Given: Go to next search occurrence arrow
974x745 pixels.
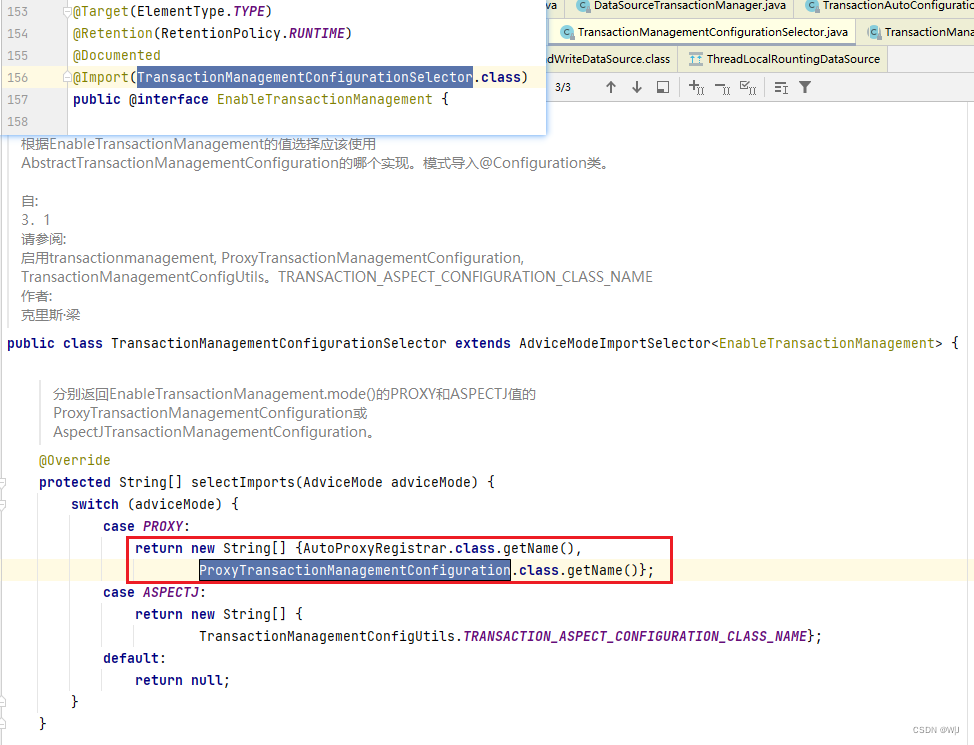Looking at the screenshot, I should coord(637,88).
